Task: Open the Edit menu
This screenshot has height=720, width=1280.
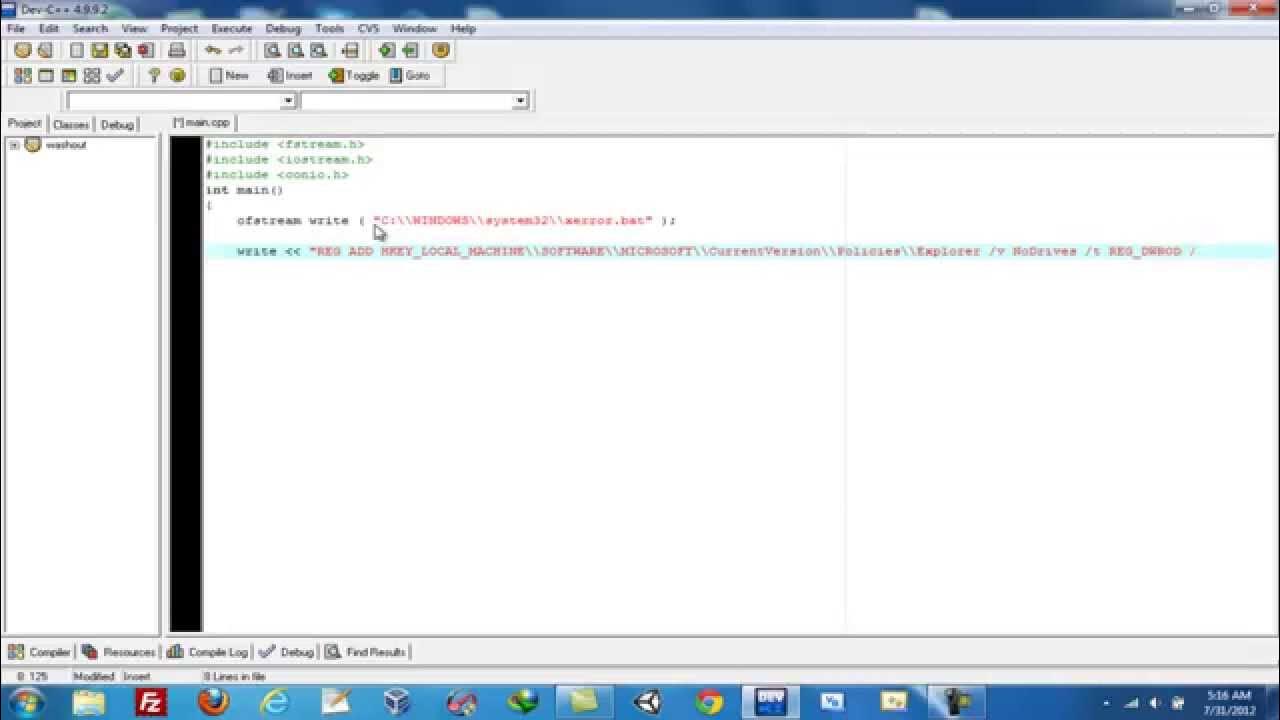Action: click(x=48, y=28)
